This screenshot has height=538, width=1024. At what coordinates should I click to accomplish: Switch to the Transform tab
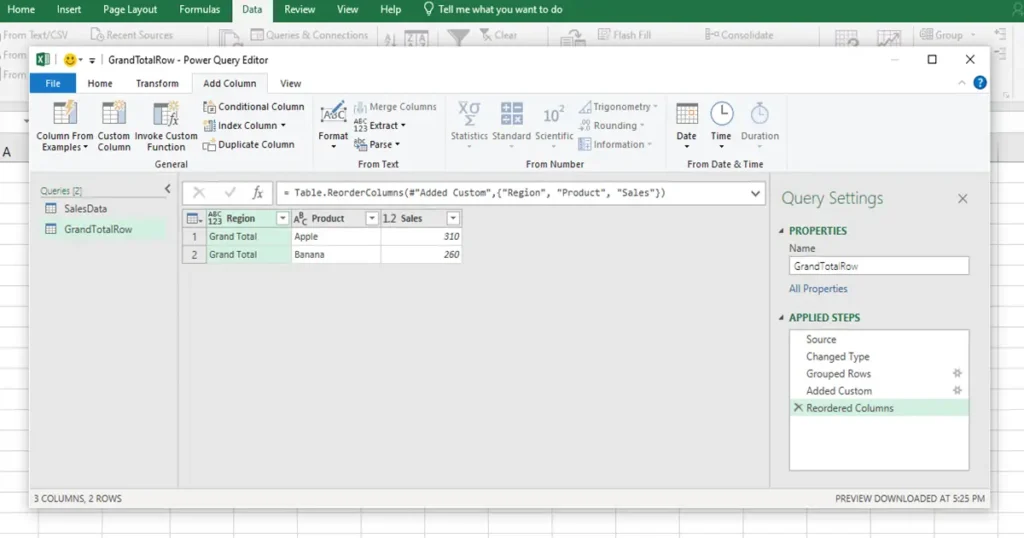[x=157, y=83]
